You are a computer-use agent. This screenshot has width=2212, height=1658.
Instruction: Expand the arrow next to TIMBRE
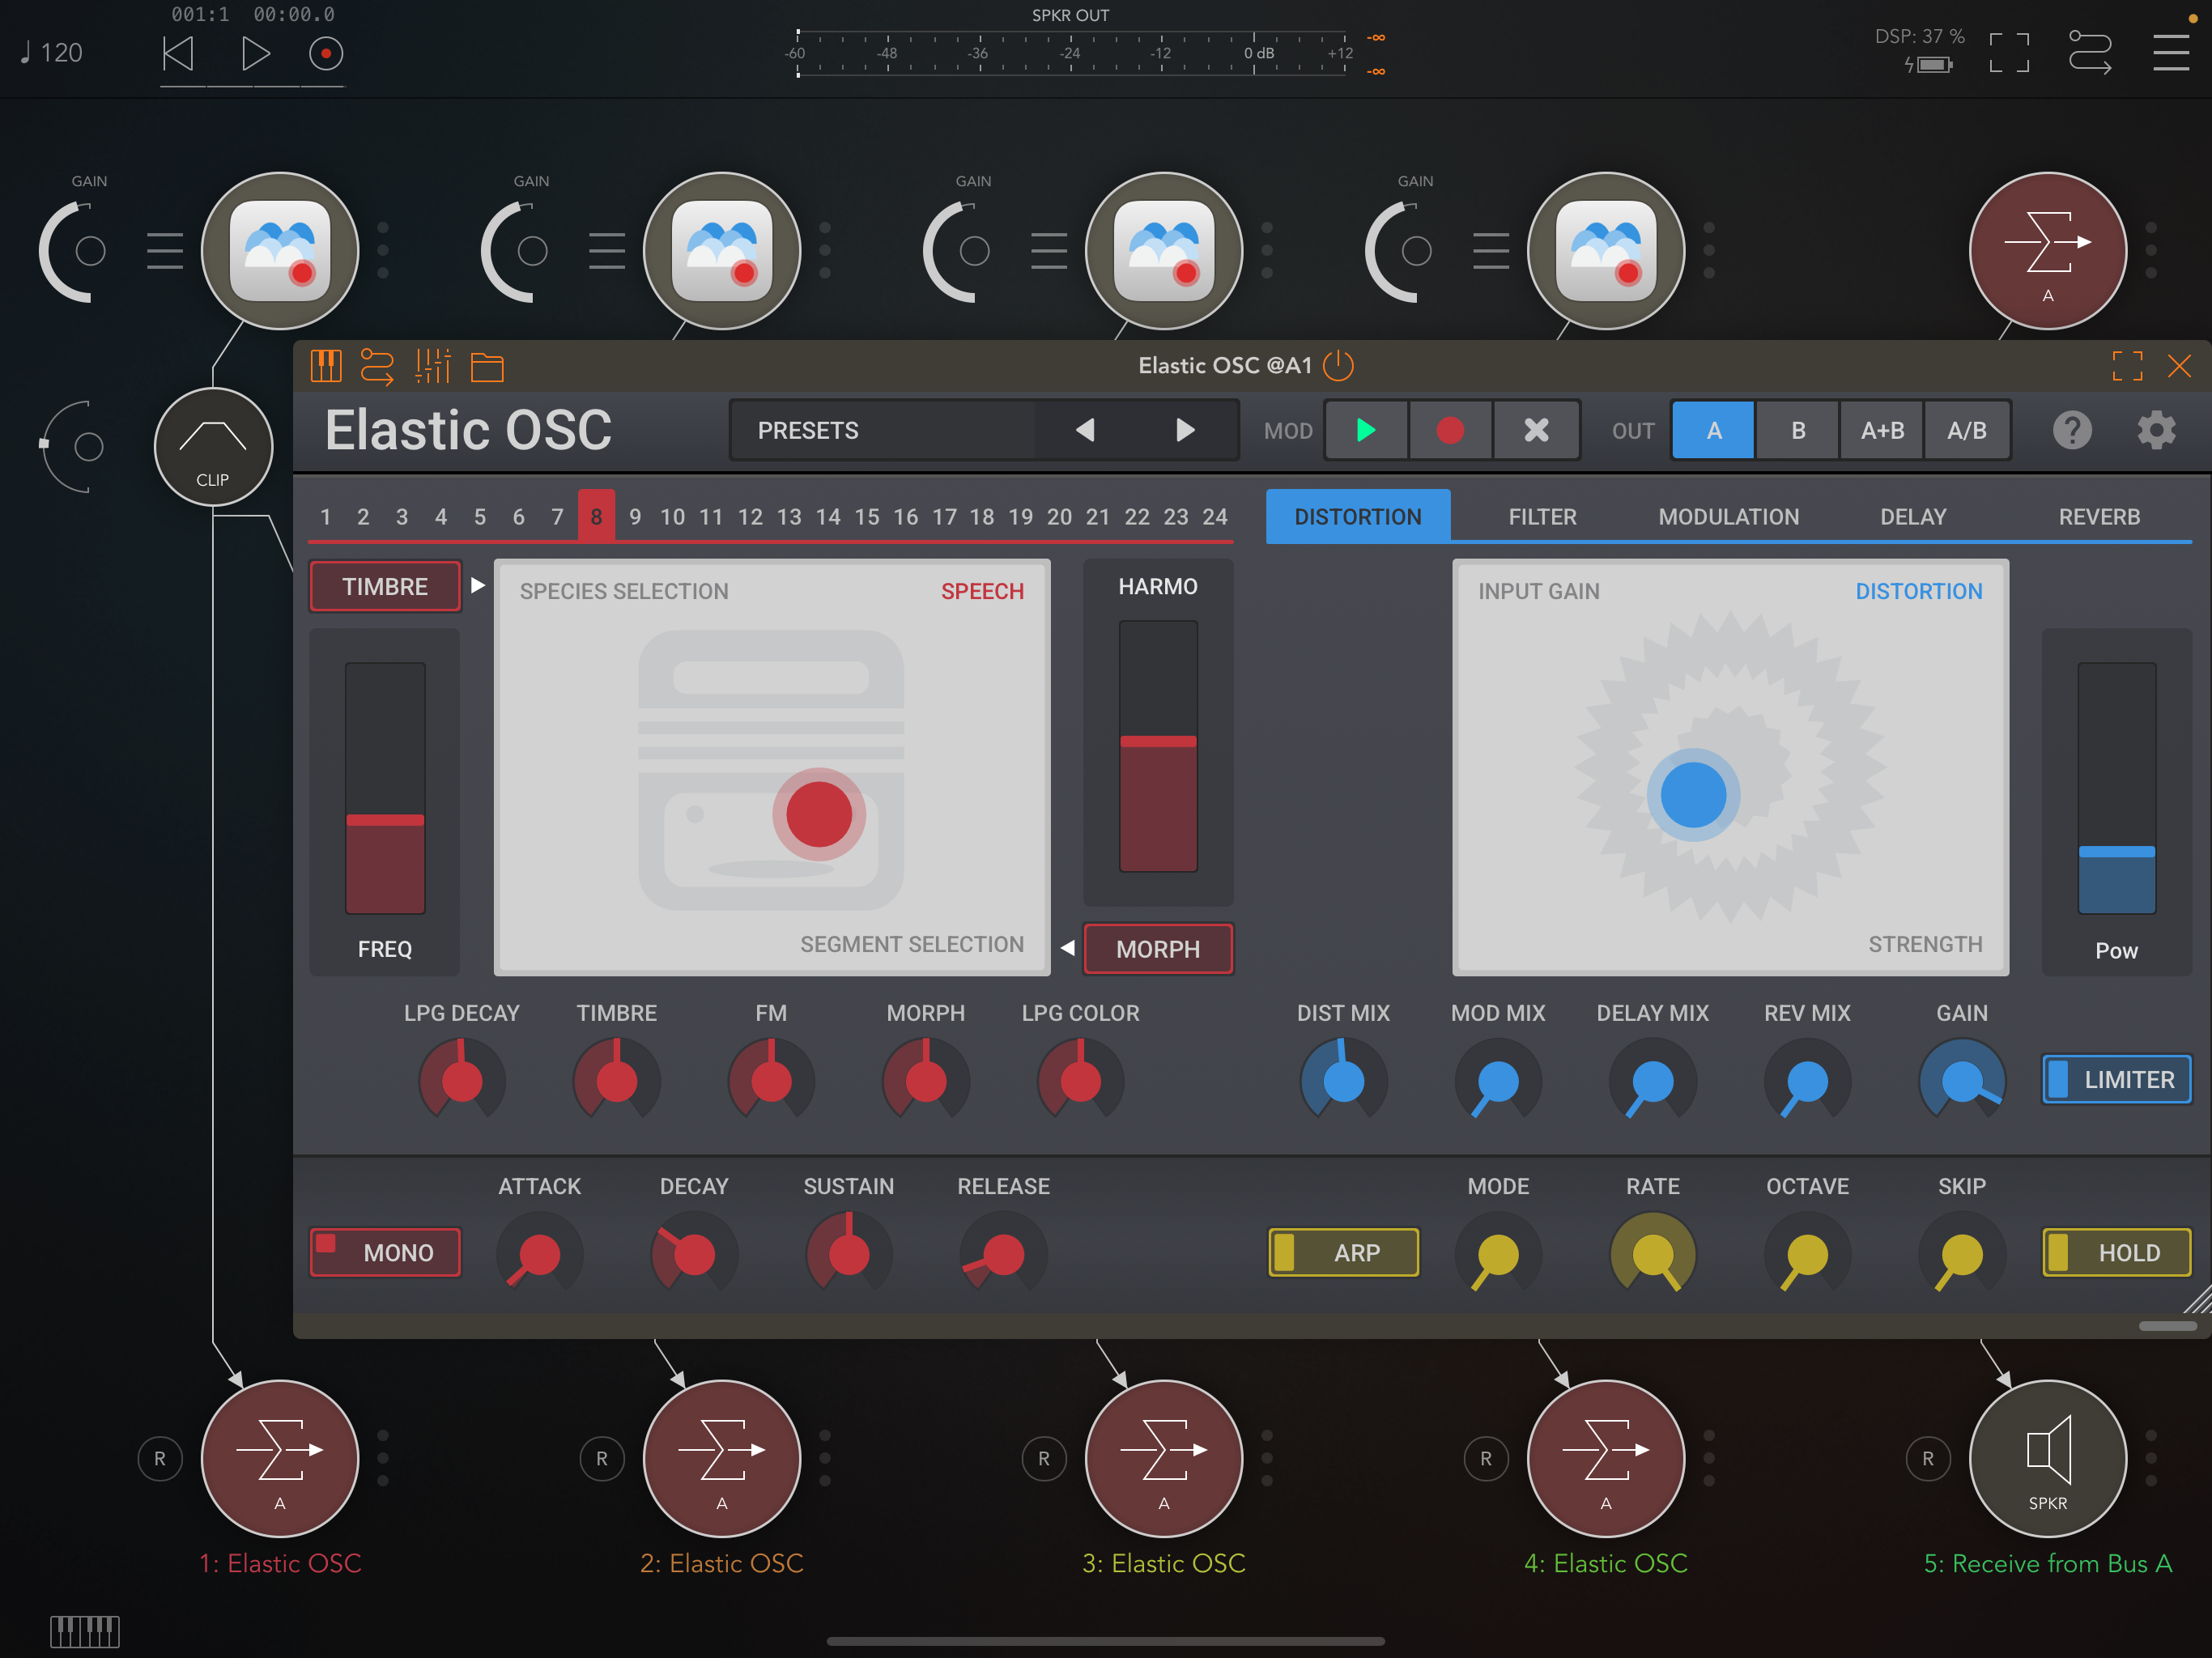point(478,585)
